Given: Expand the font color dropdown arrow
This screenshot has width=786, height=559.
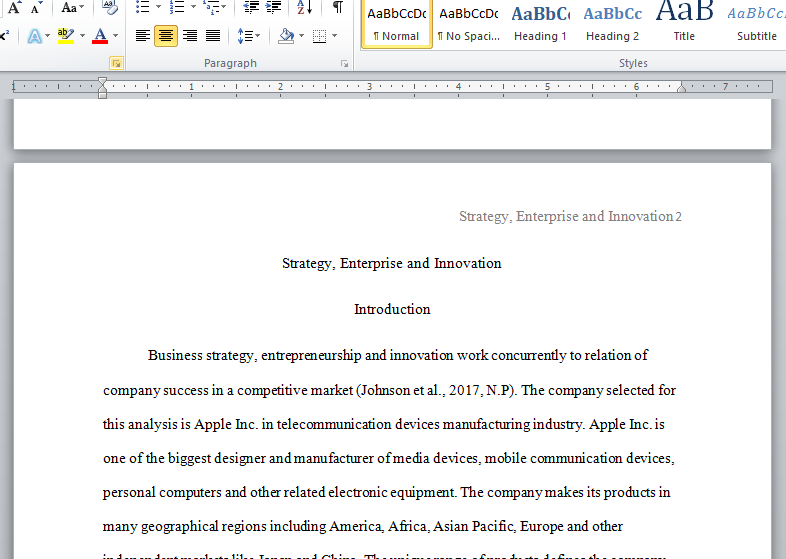Looking at the screenshot, I should pyautogui.click(x=115, y=36).
